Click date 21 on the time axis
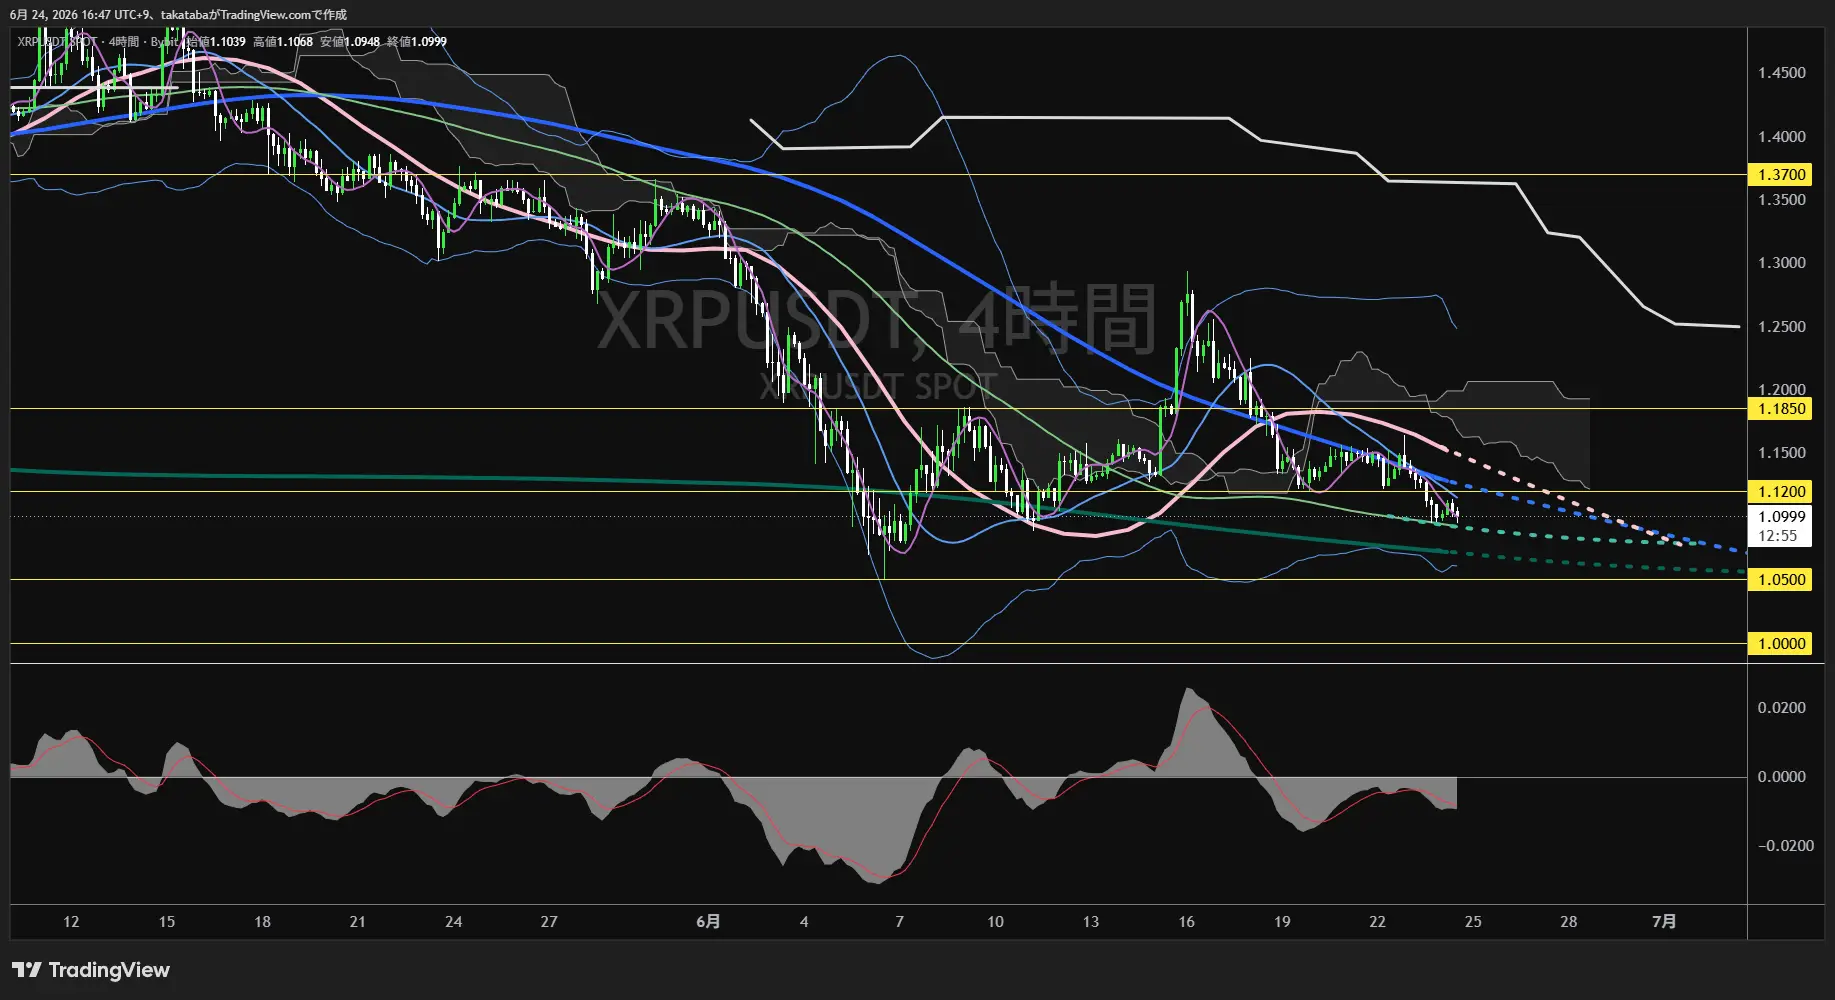1835x1000 pixels. pyautogui.click(x=358, y=922)
